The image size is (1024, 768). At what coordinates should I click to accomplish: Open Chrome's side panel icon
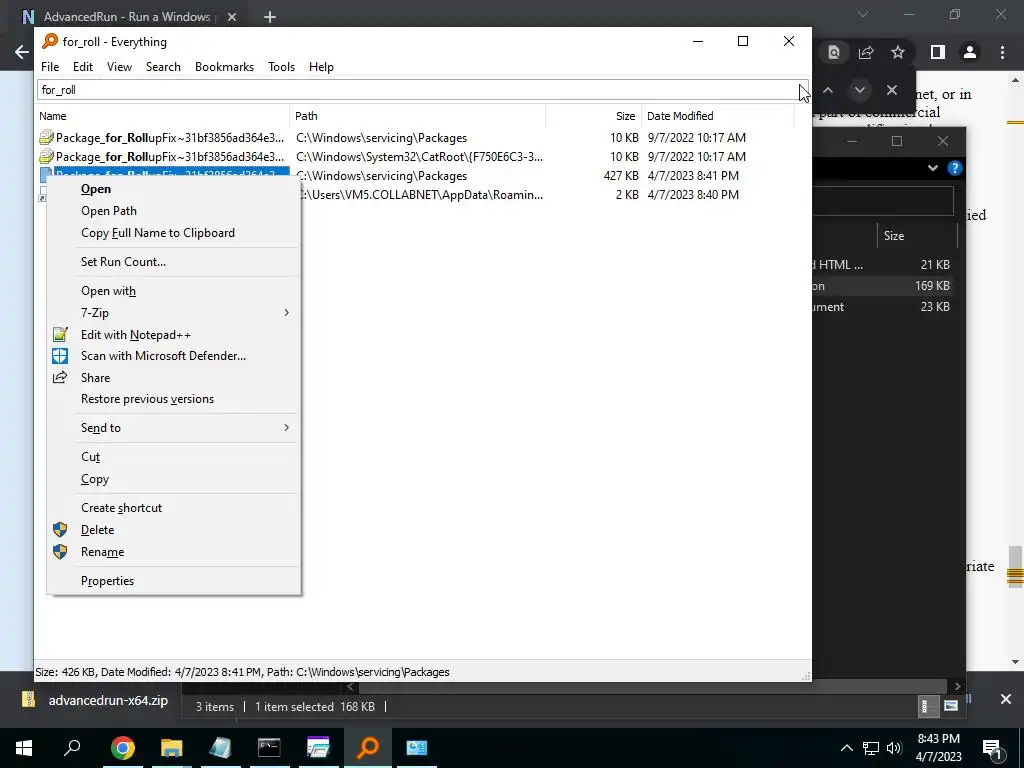point(938,52)
